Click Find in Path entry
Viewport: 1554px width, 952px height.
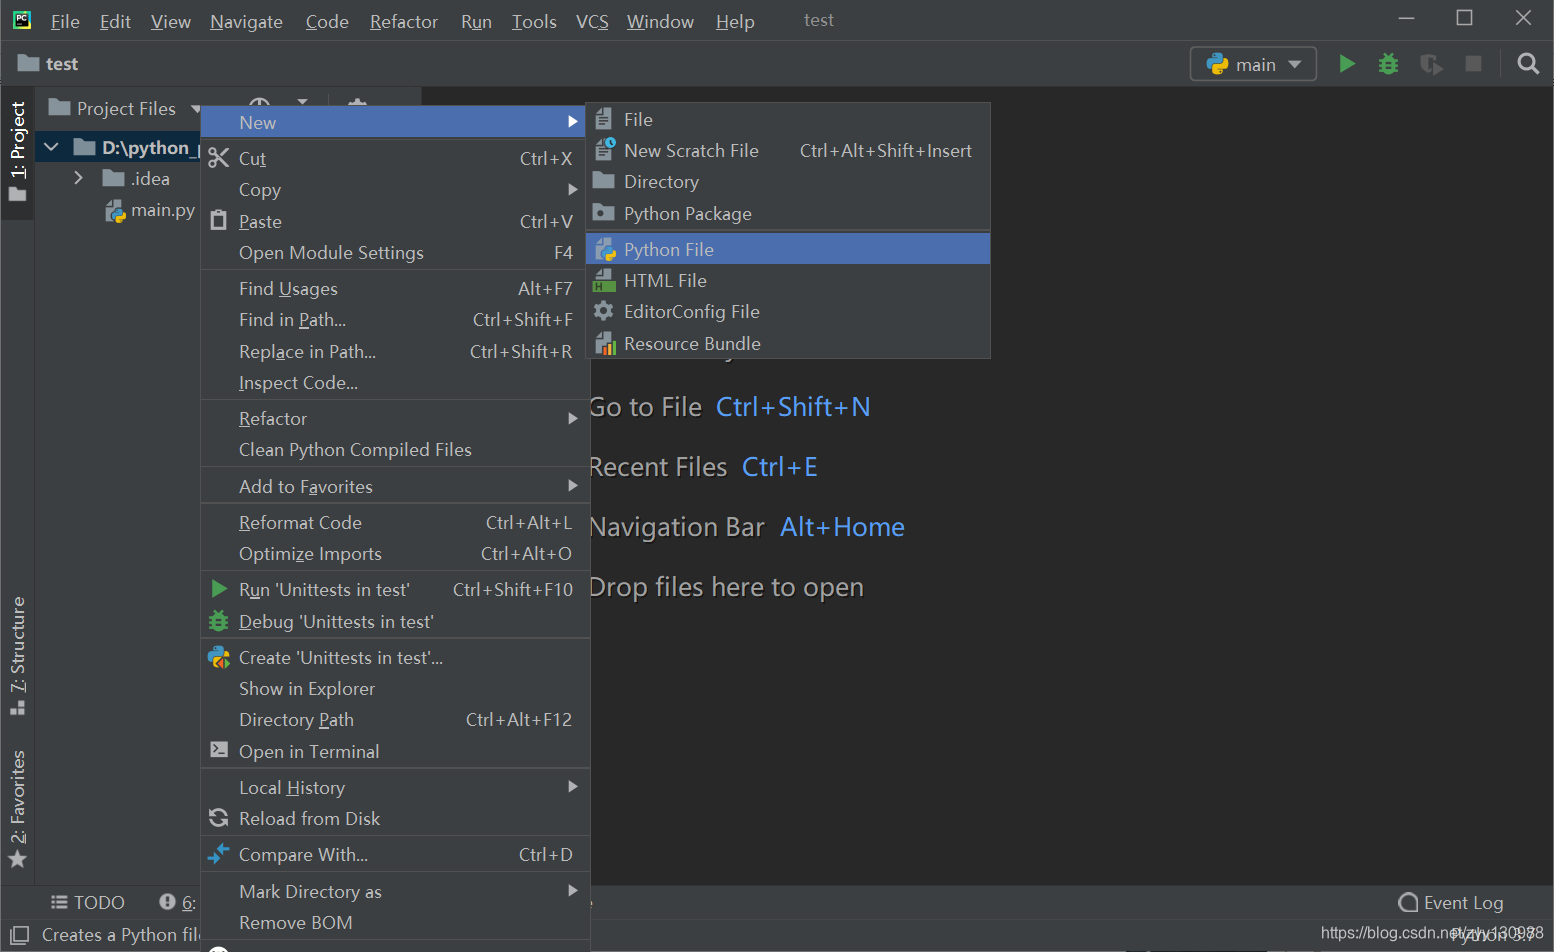coord(395,320)
